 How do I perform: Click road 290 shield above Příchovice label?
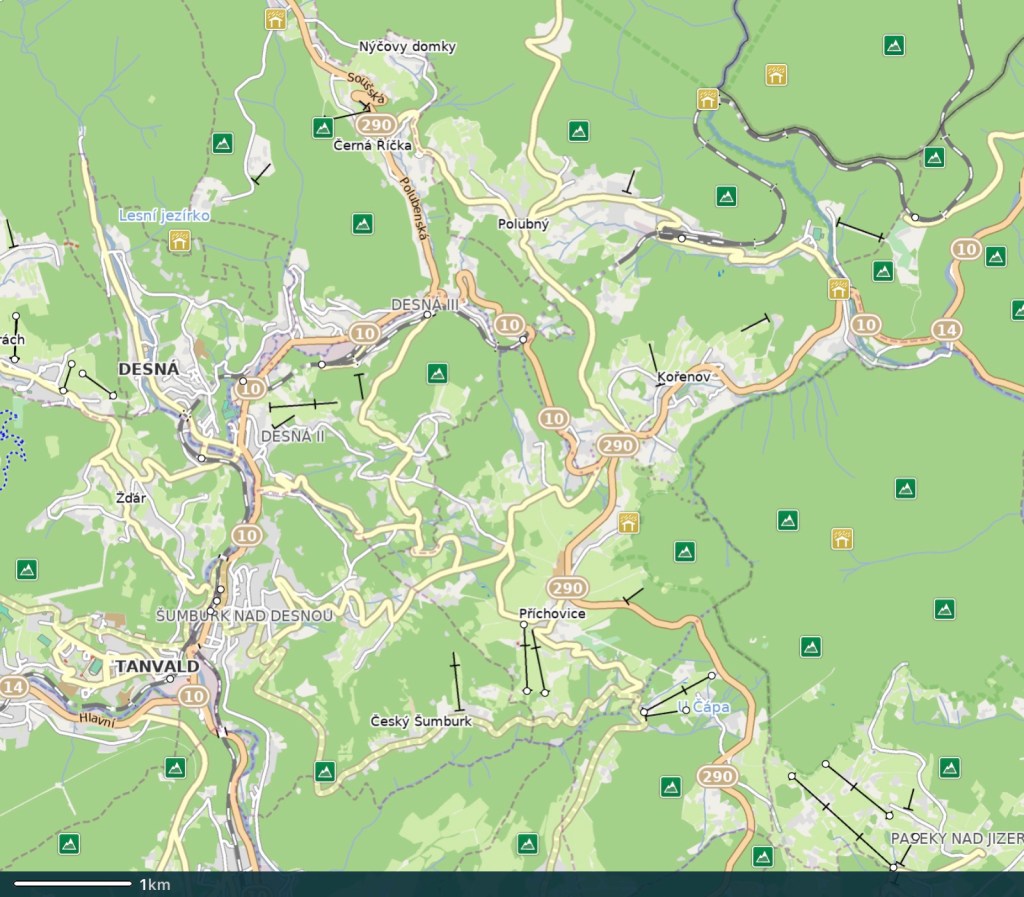[x=567, y=587]
